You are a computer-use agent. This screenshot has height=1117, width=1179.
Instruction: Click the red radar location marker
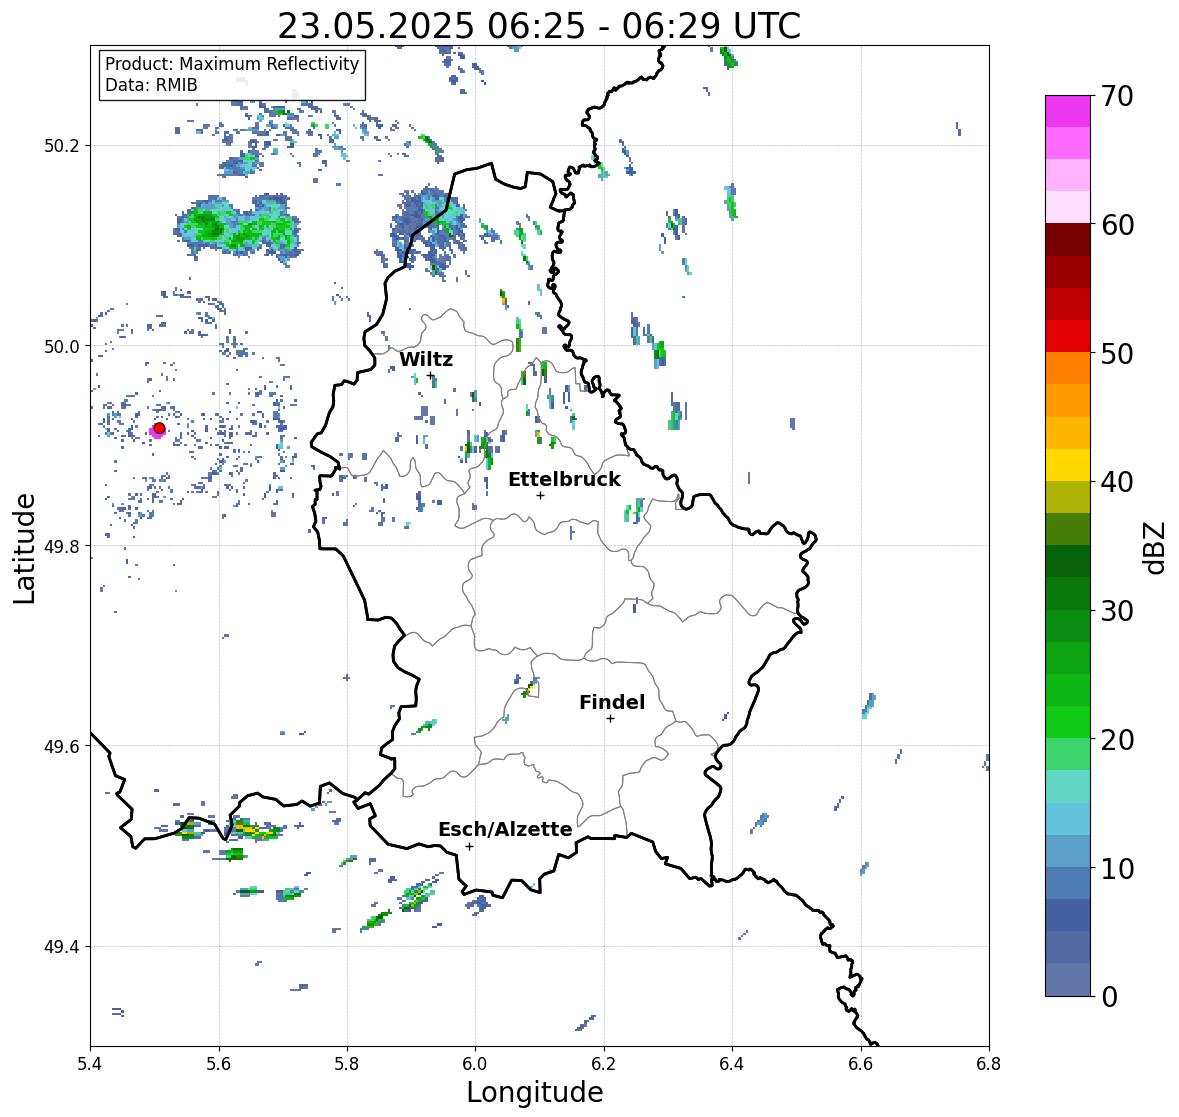[x=159, y=428]
